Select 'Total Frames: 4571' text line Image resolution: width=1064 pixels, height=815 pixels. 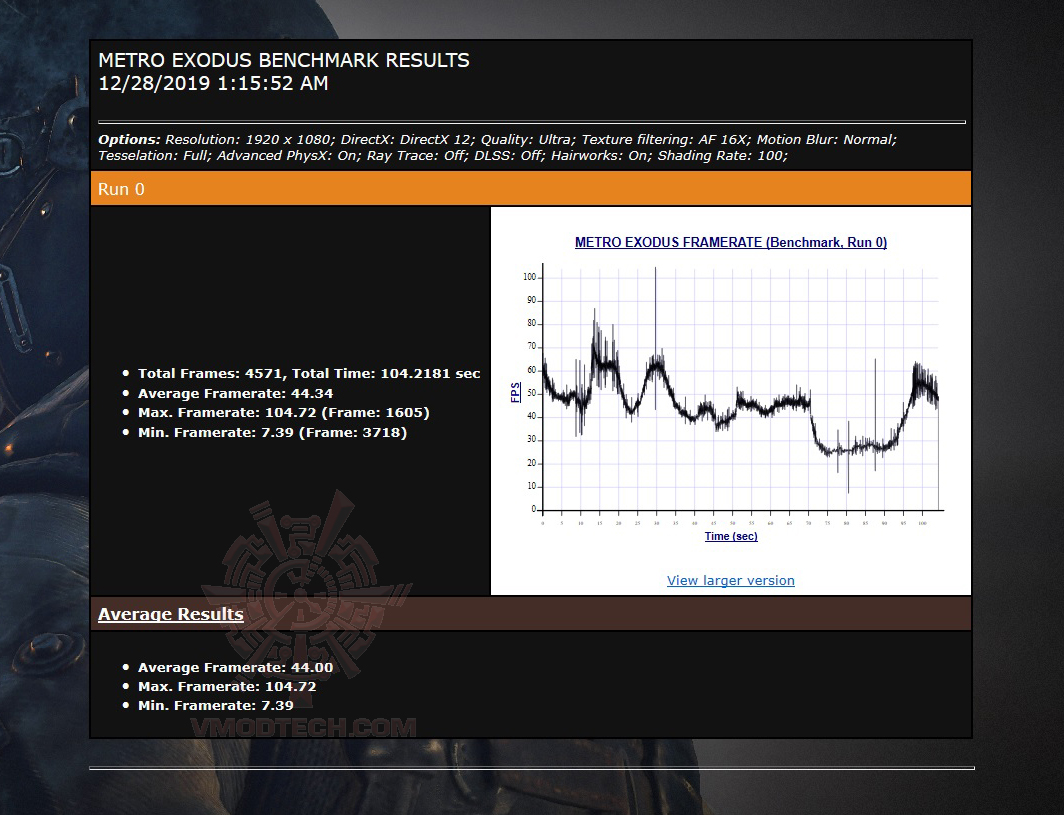(309, 373)
